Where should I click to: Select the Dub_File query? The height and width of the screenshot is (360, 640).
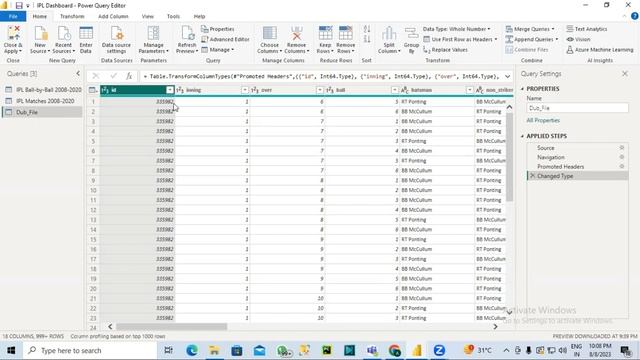(43, 112)
